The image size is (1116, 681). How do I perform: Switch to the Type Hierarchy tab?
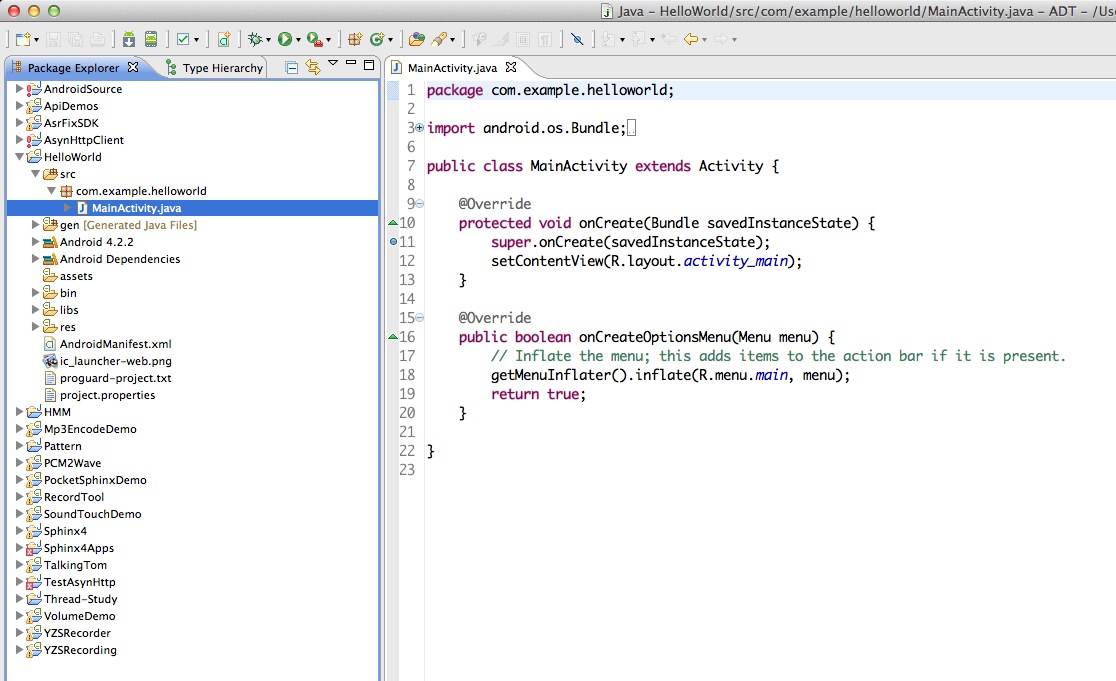click(x=214, y=68)
